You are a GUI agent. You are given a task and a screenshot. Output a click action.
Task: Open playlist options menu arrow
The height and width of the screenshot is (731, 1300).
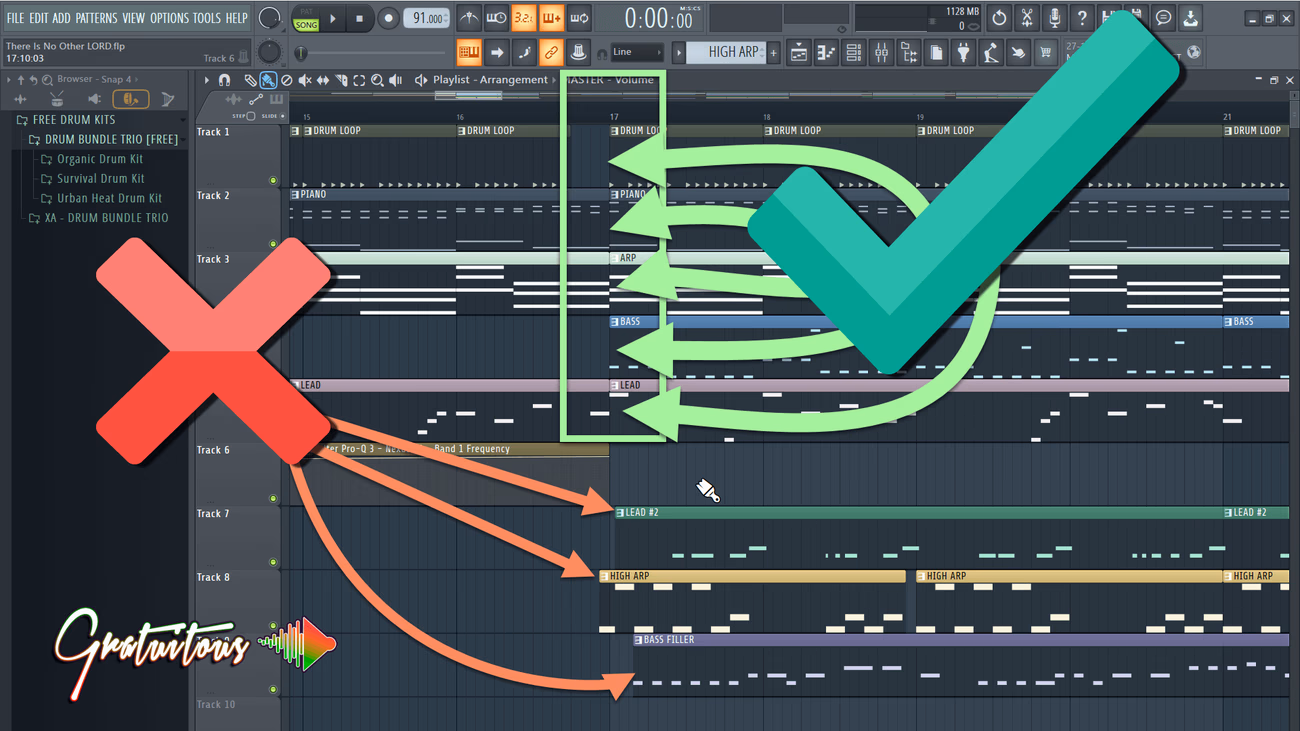(207, 80)
